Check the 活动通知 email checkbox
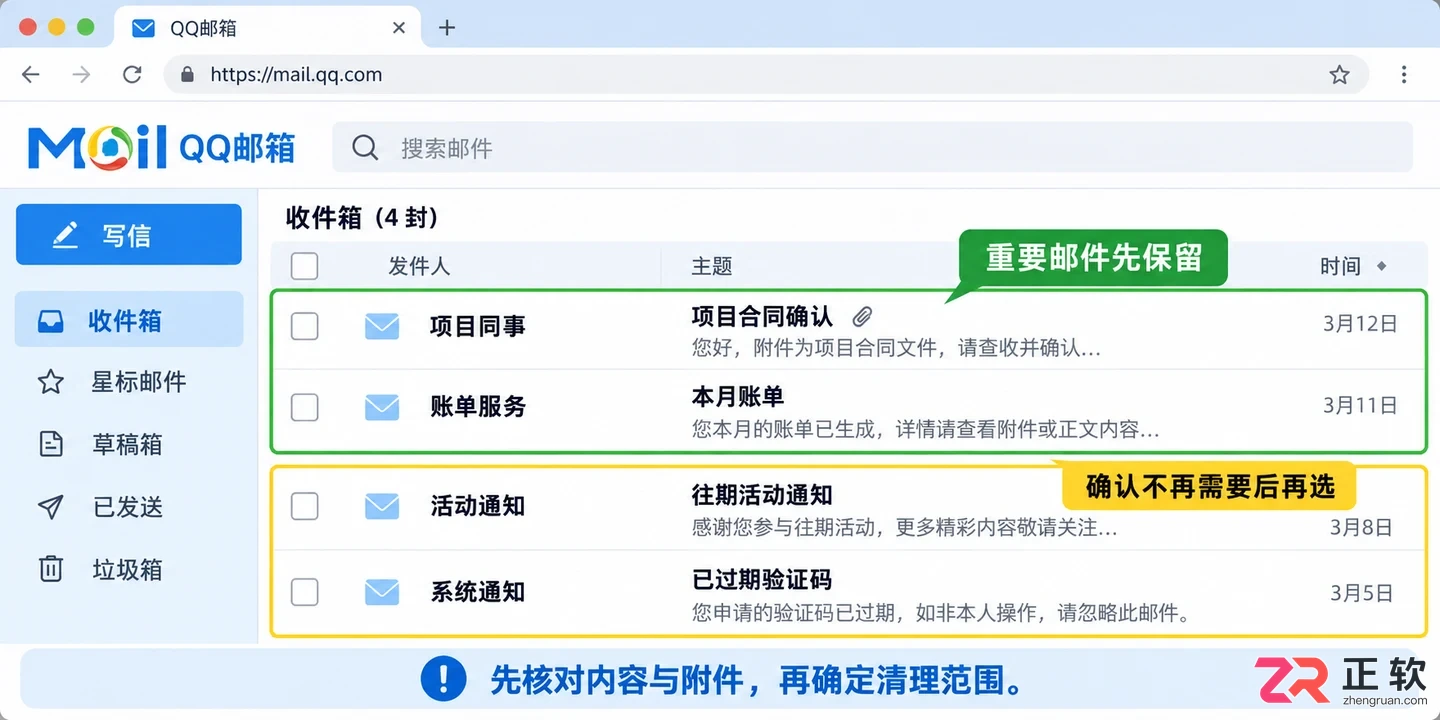This screenshot has width=1440, height=720. pos(305,506)
